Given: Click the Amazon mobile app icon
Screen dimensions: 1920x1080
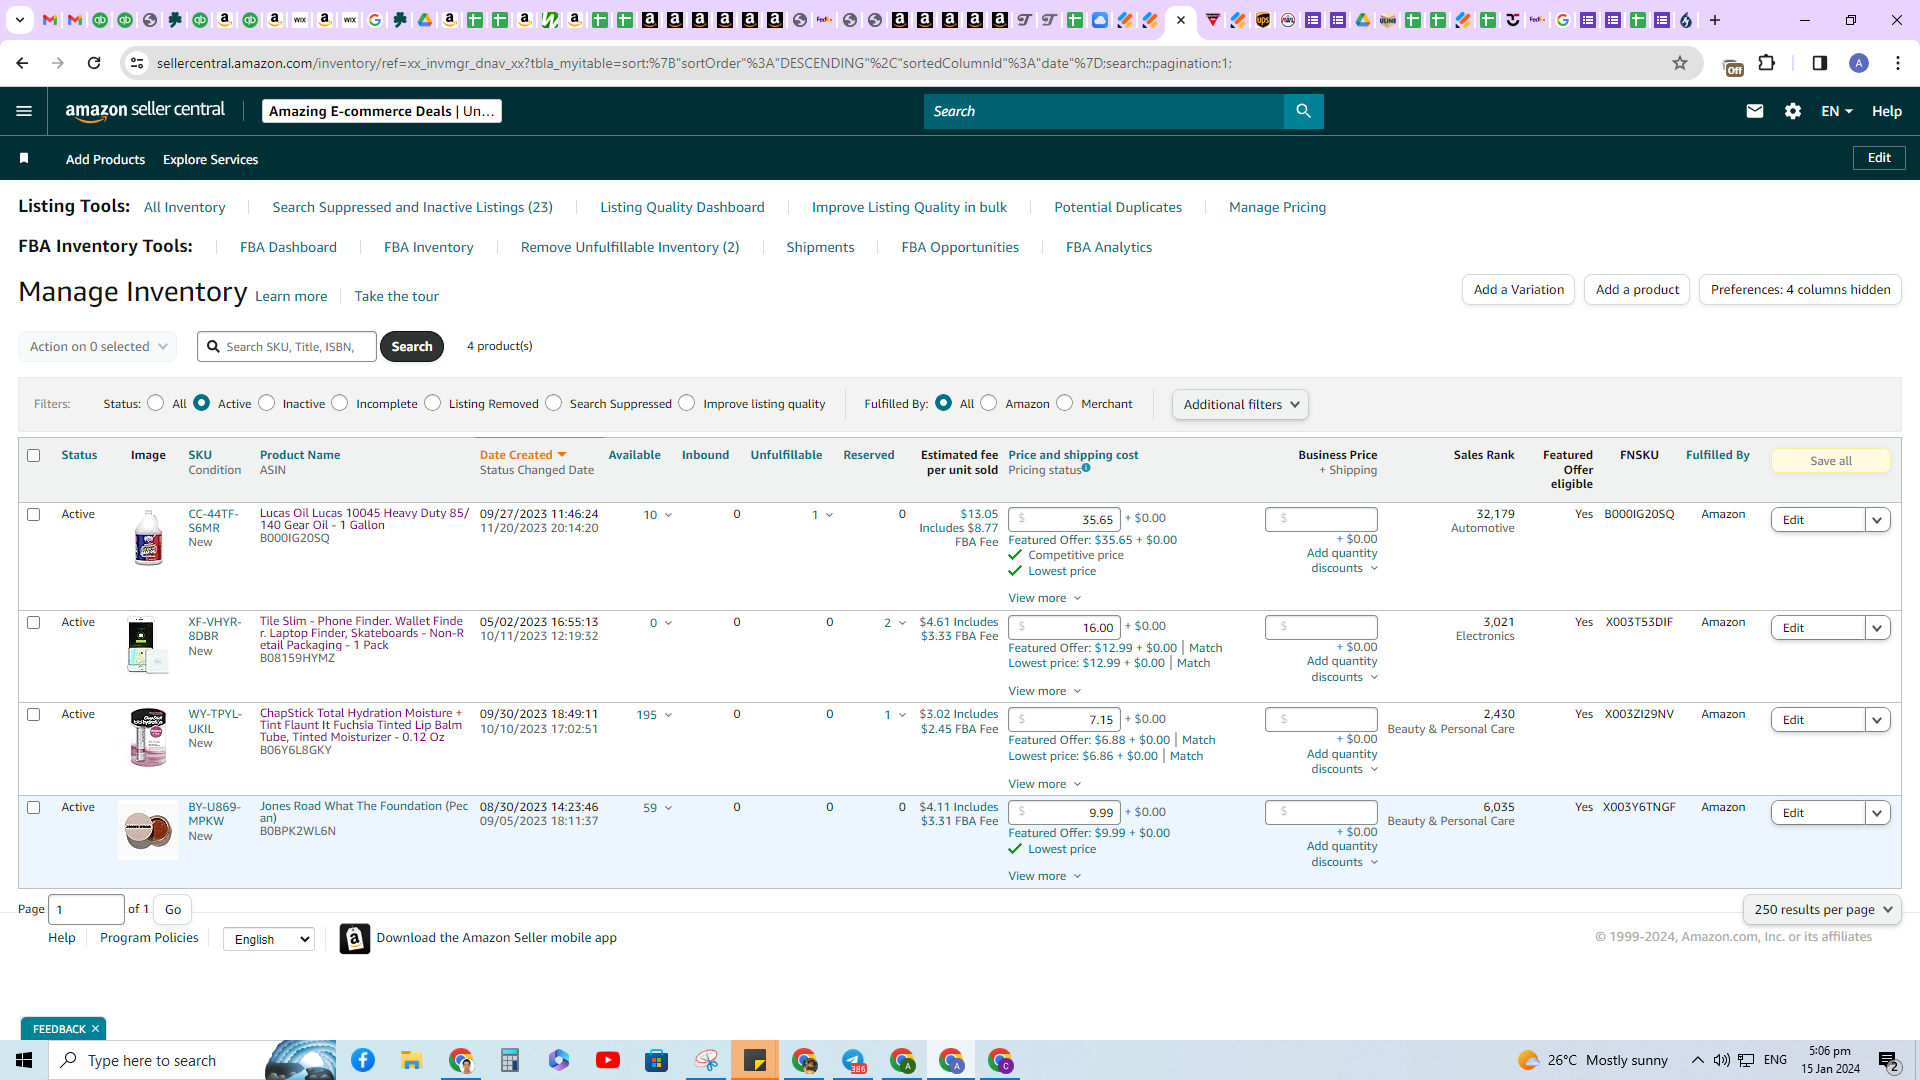Looking at the screenshot, I should 354,938.
